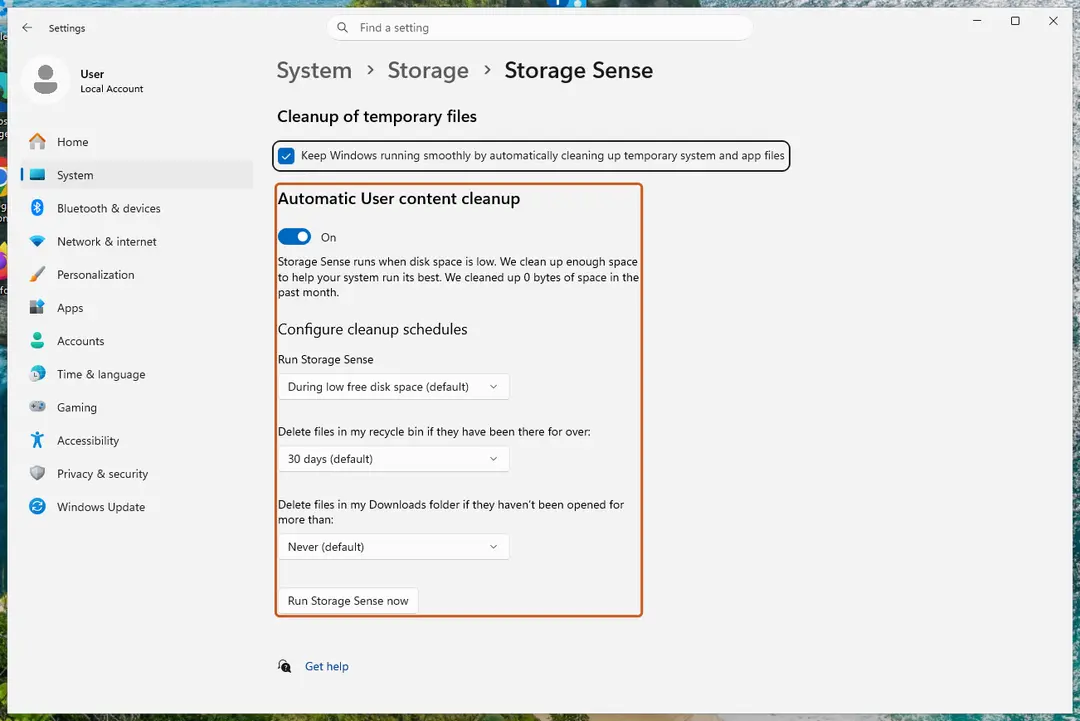Click the Accessibility figure icon
The height and width of the screenshot is (721, 1080).
tap(37, 440)
